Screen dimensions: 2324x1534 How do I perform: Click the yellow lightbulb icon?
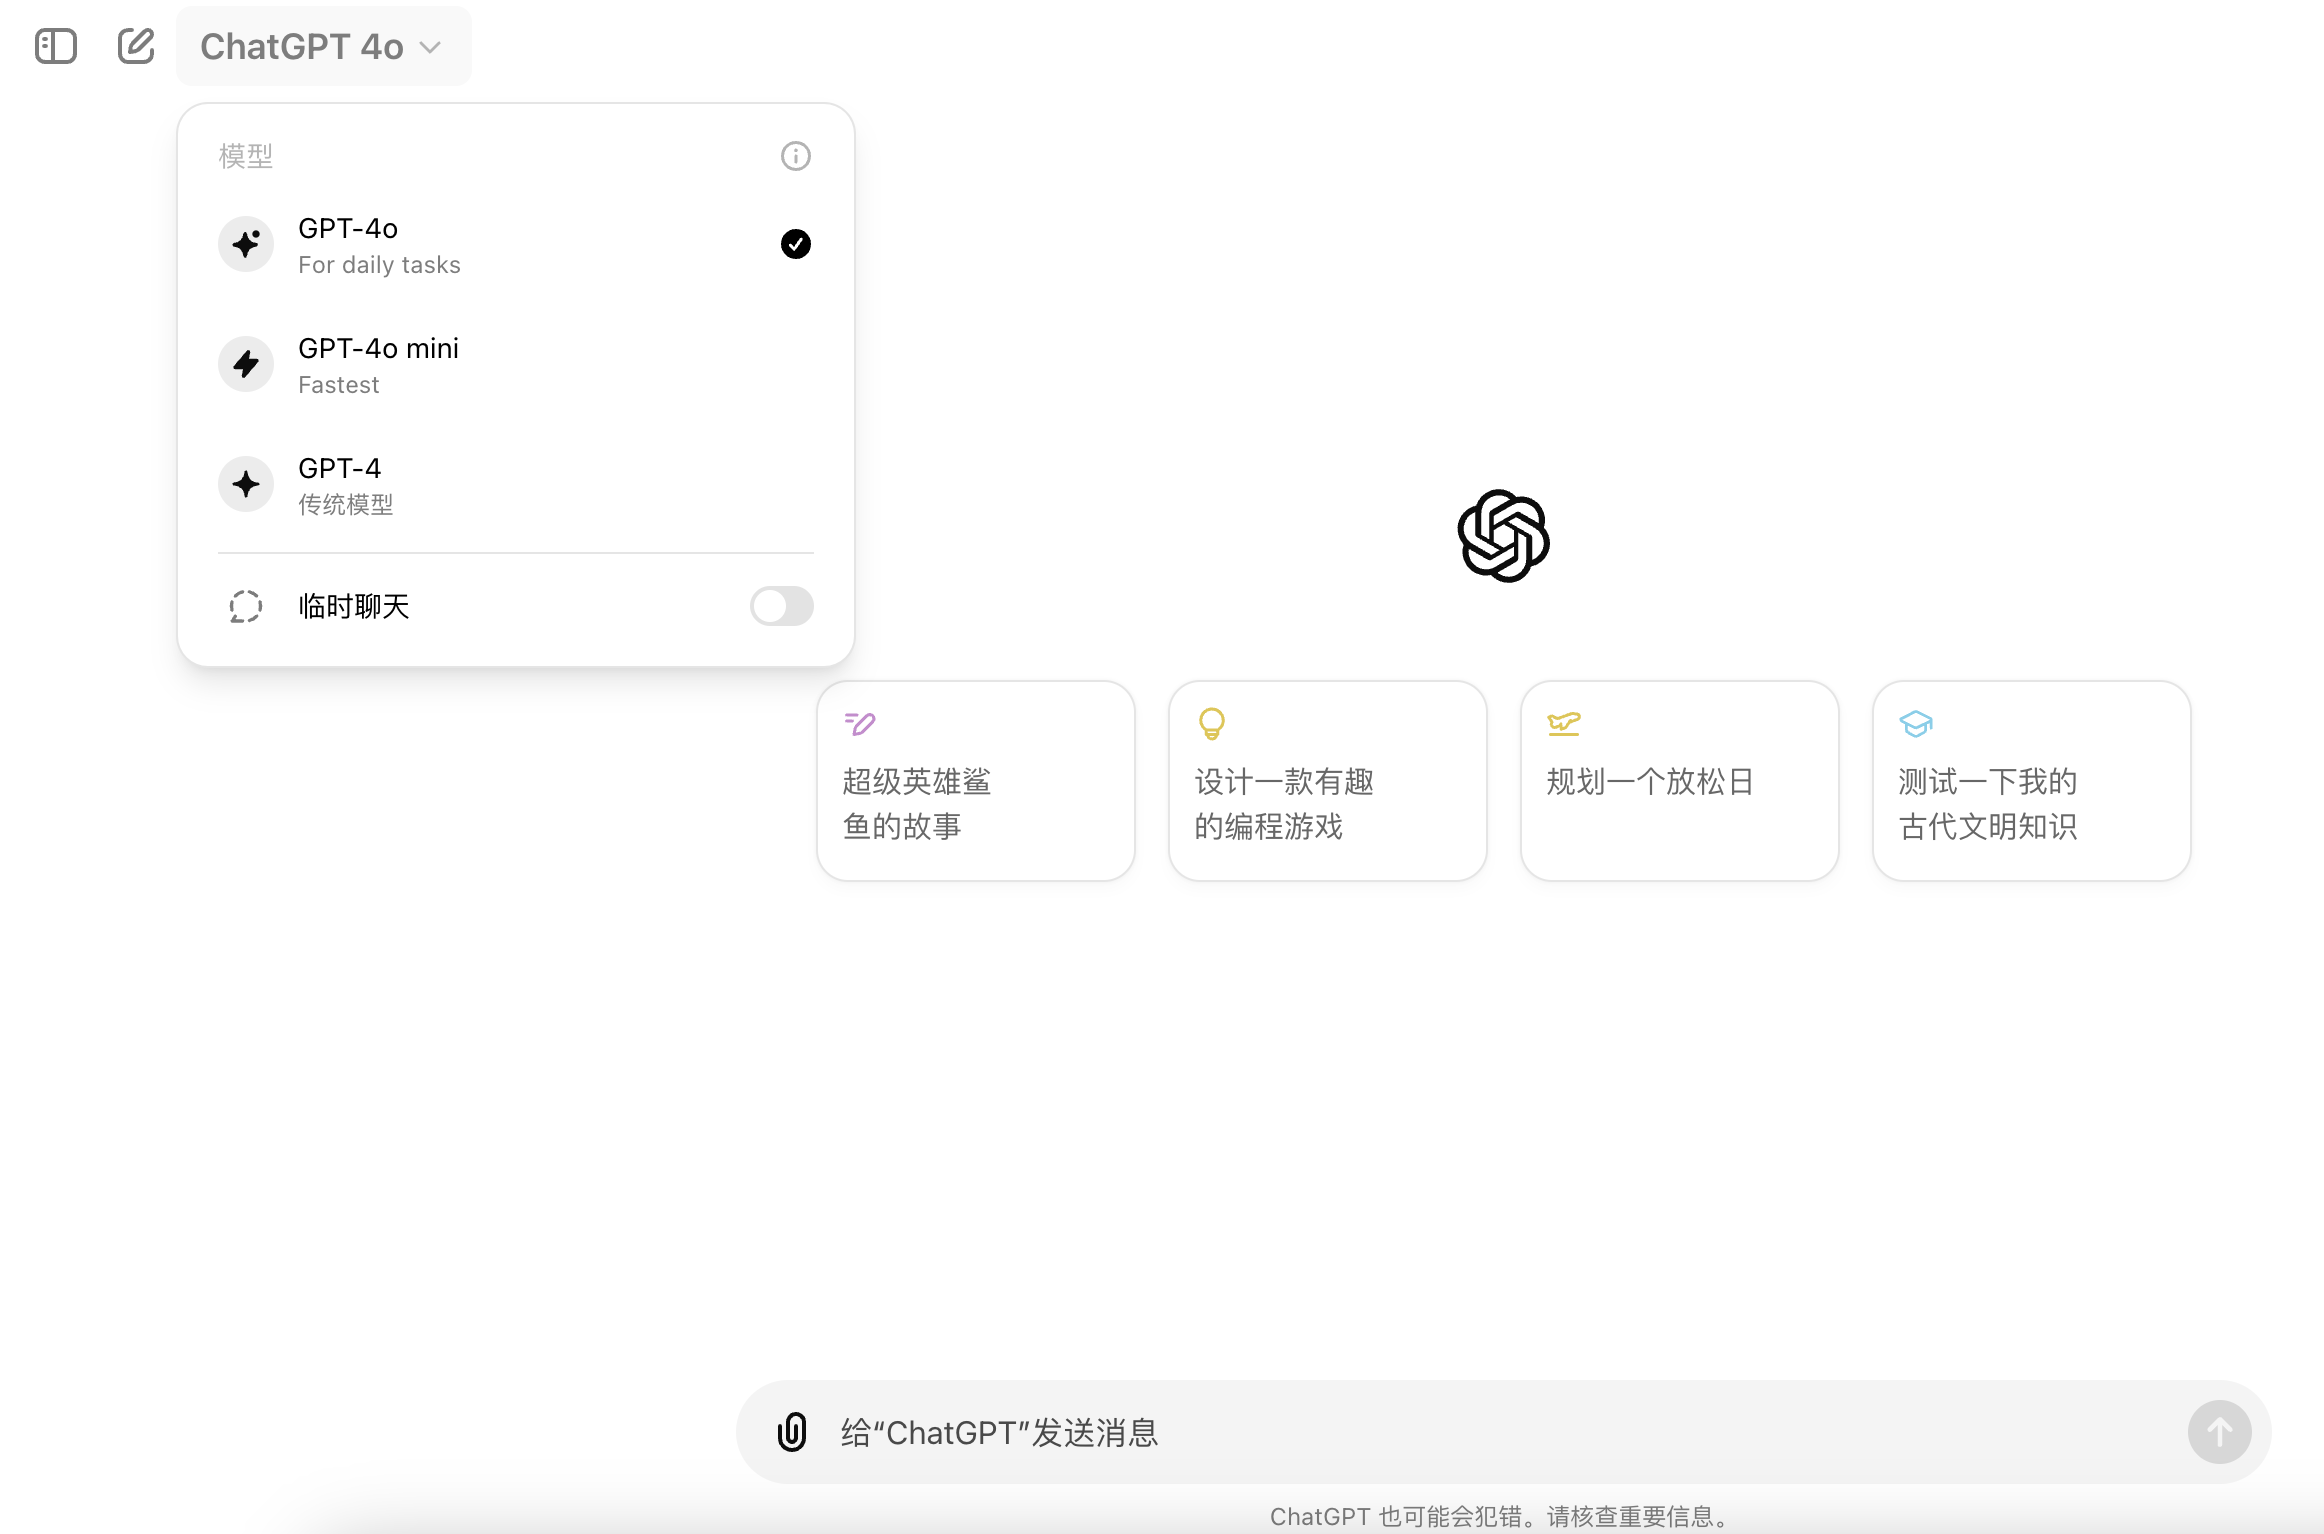[x=1212, y=723]
